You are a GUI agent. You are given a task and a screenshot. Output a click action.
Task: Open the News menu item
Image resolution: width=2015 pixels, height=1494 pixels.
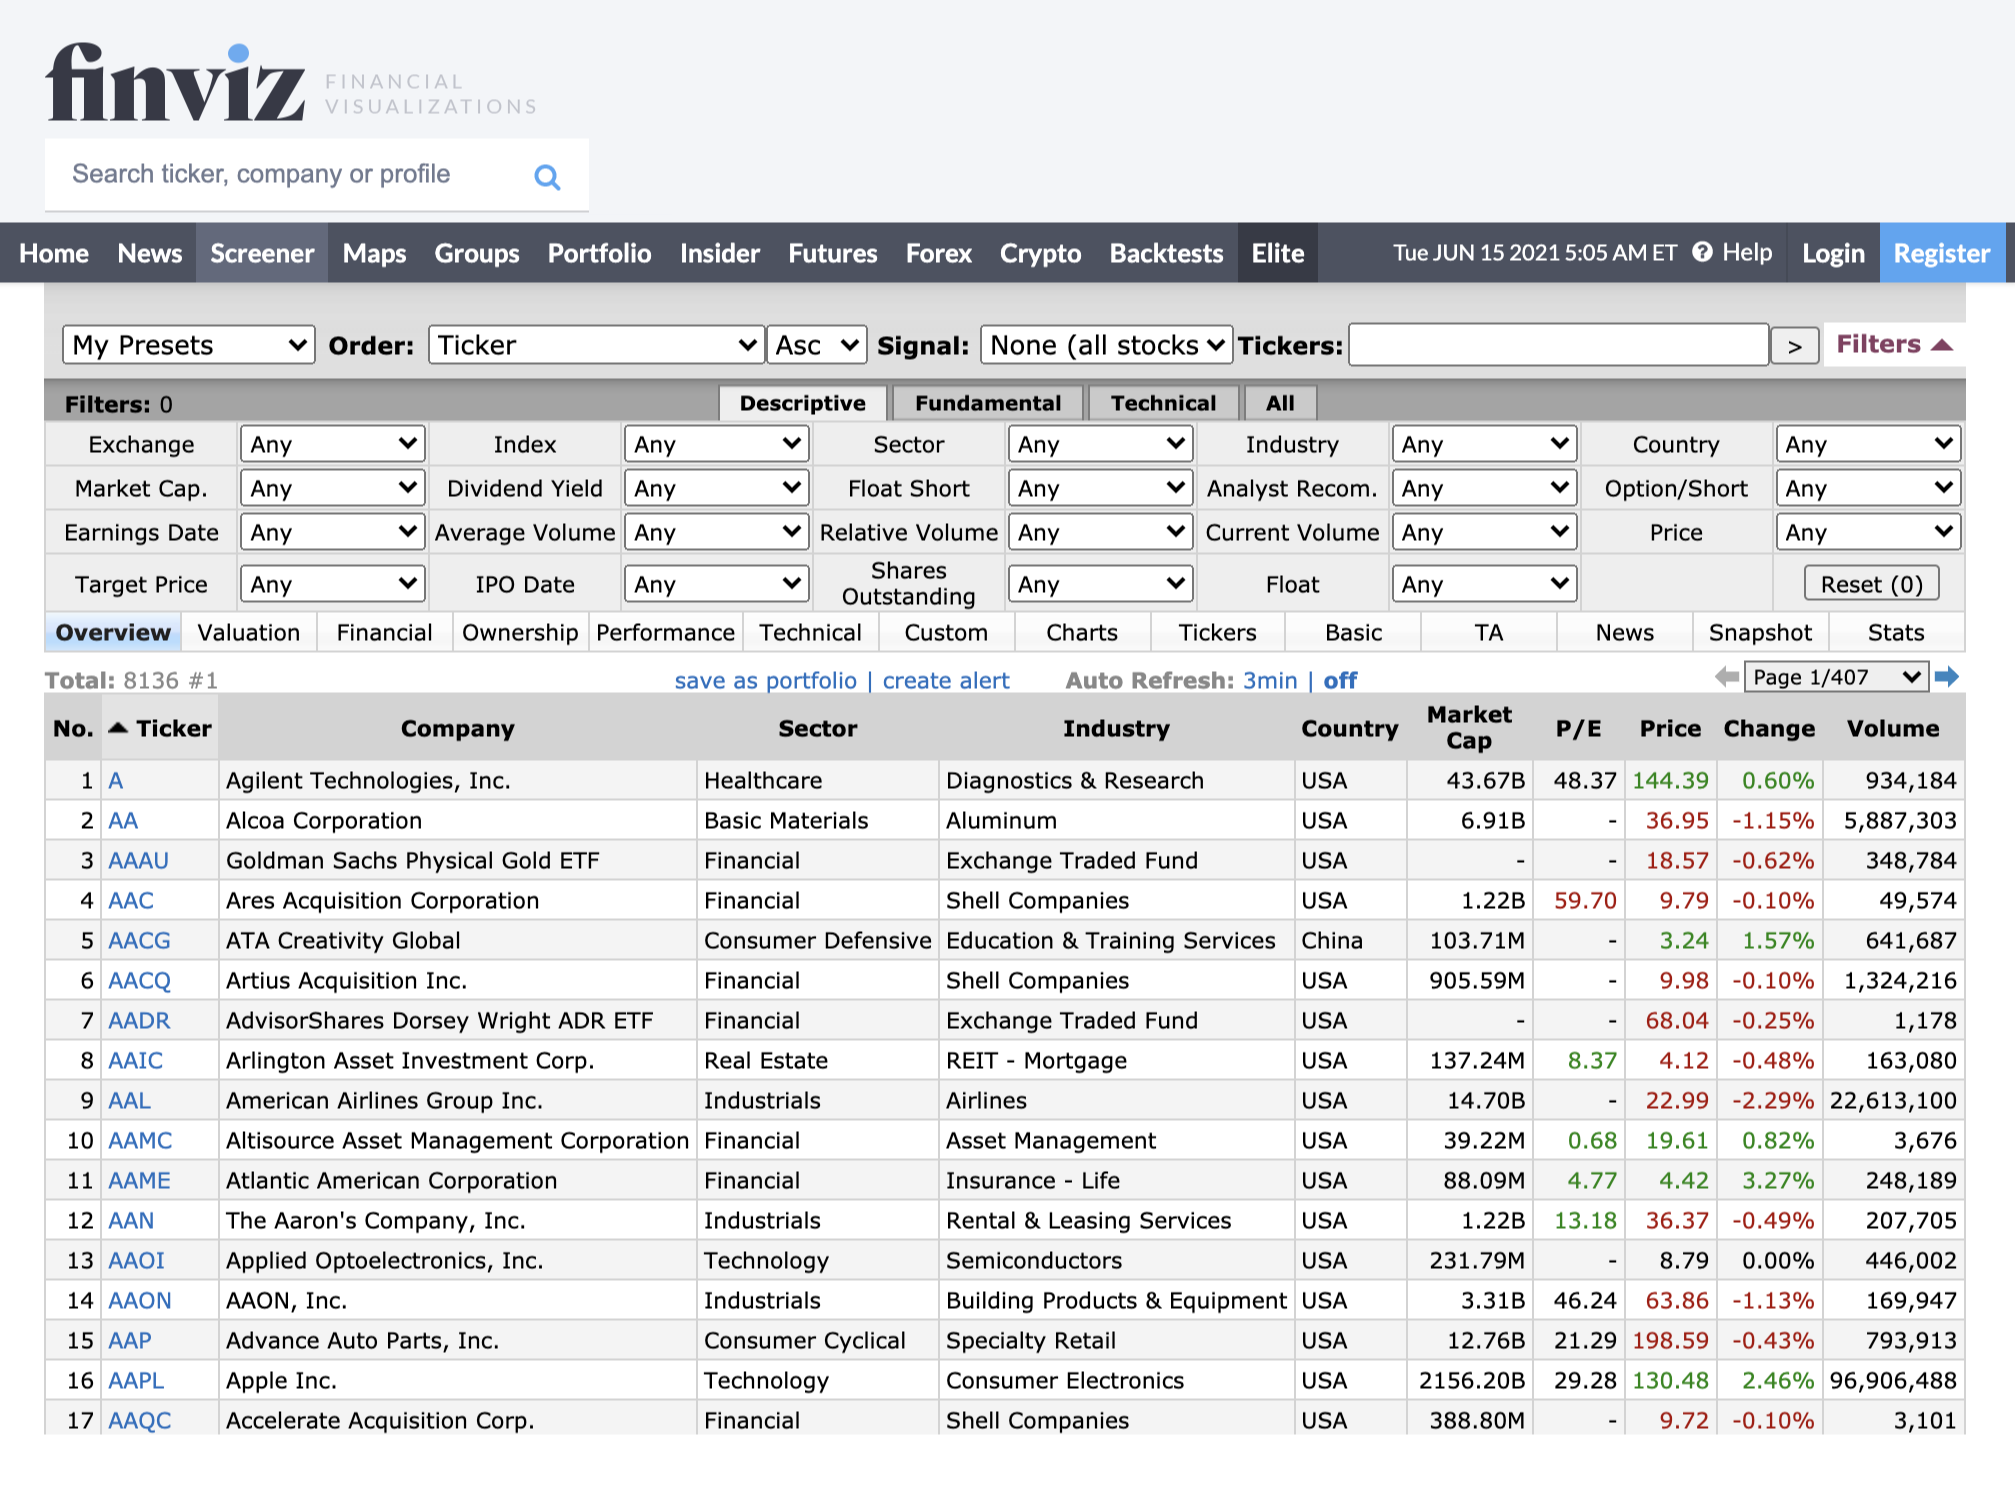click(x=150, y=253)
